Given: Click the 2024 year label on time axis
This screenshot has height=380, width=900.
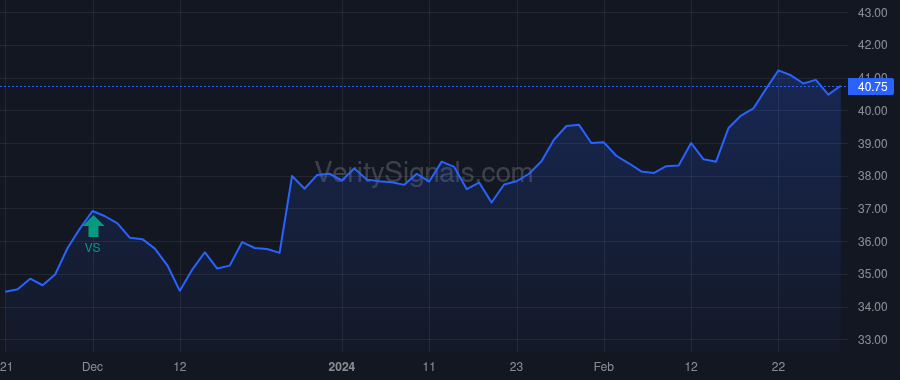Looking at the screenshot, I should coord(342,367).
